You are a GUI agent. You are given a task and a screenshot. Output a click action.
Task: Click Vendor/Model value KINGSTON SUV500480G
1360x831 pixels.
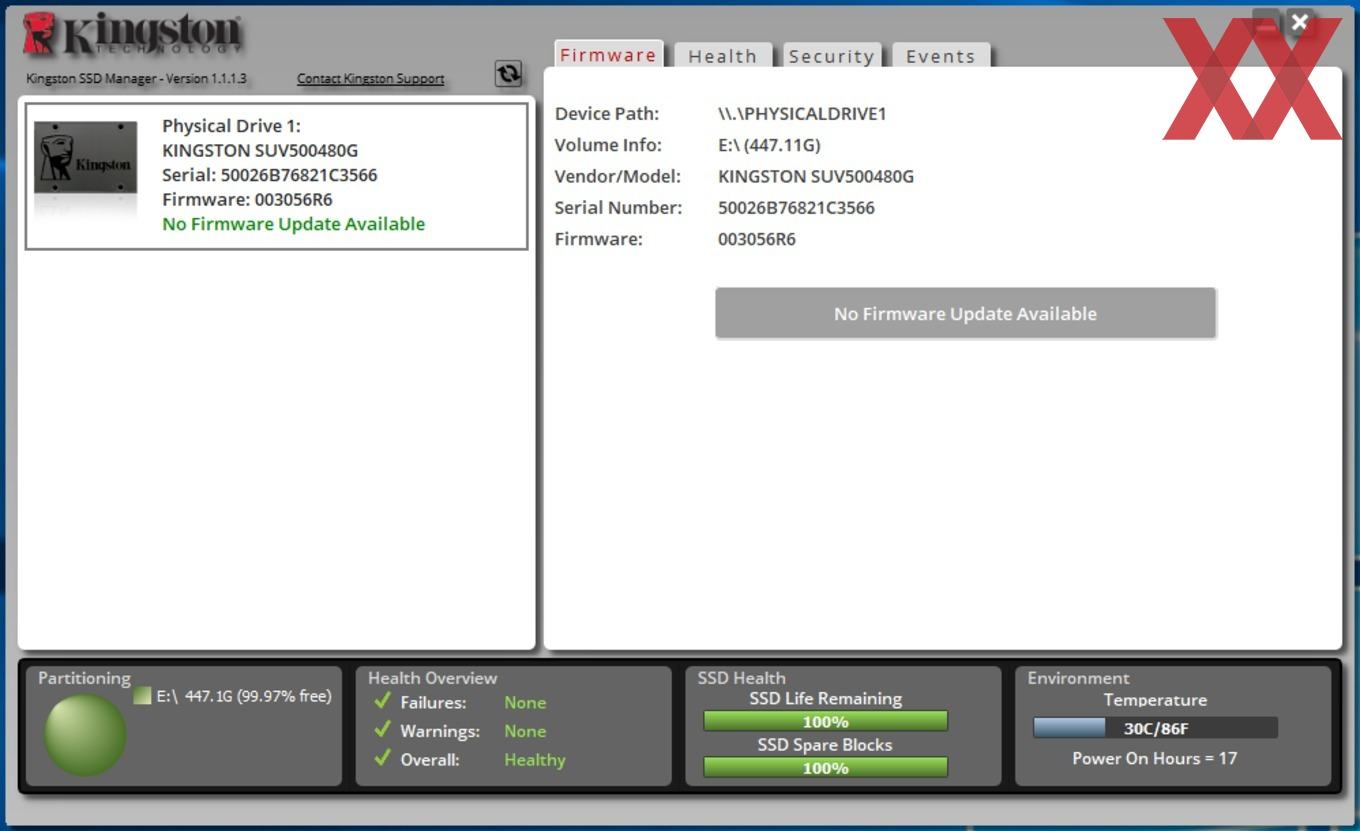point(816,177)
